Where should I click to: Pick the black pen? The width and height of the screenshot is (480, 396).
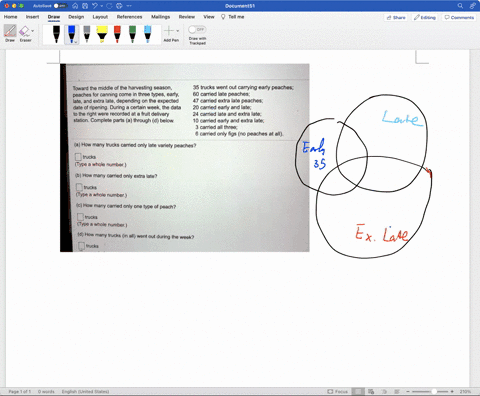[56, 34]
